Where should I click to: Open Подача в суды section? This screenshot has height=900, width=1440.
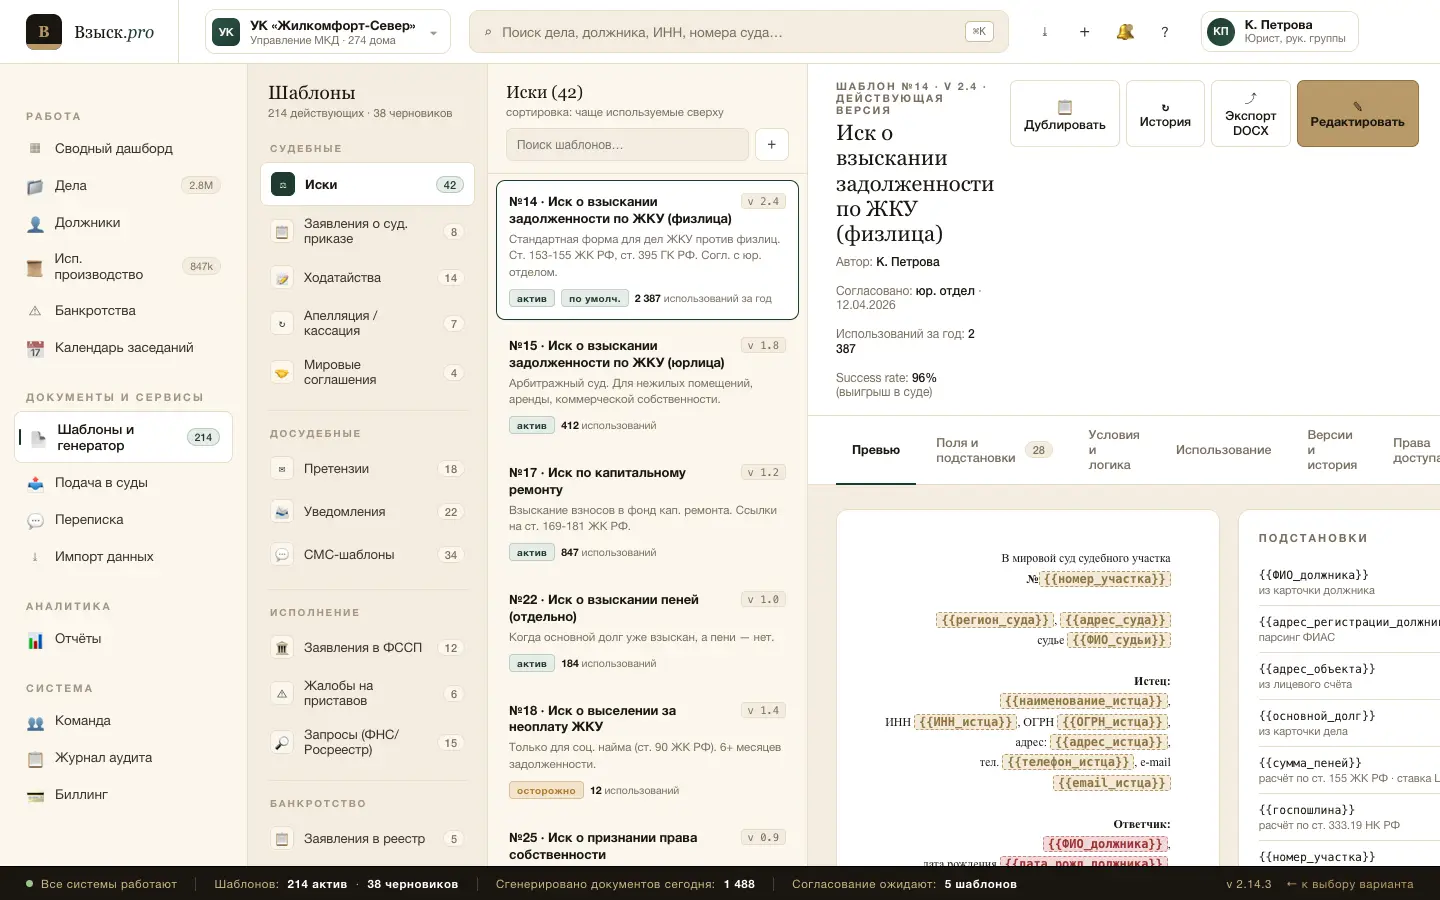(x=124, y=482)
